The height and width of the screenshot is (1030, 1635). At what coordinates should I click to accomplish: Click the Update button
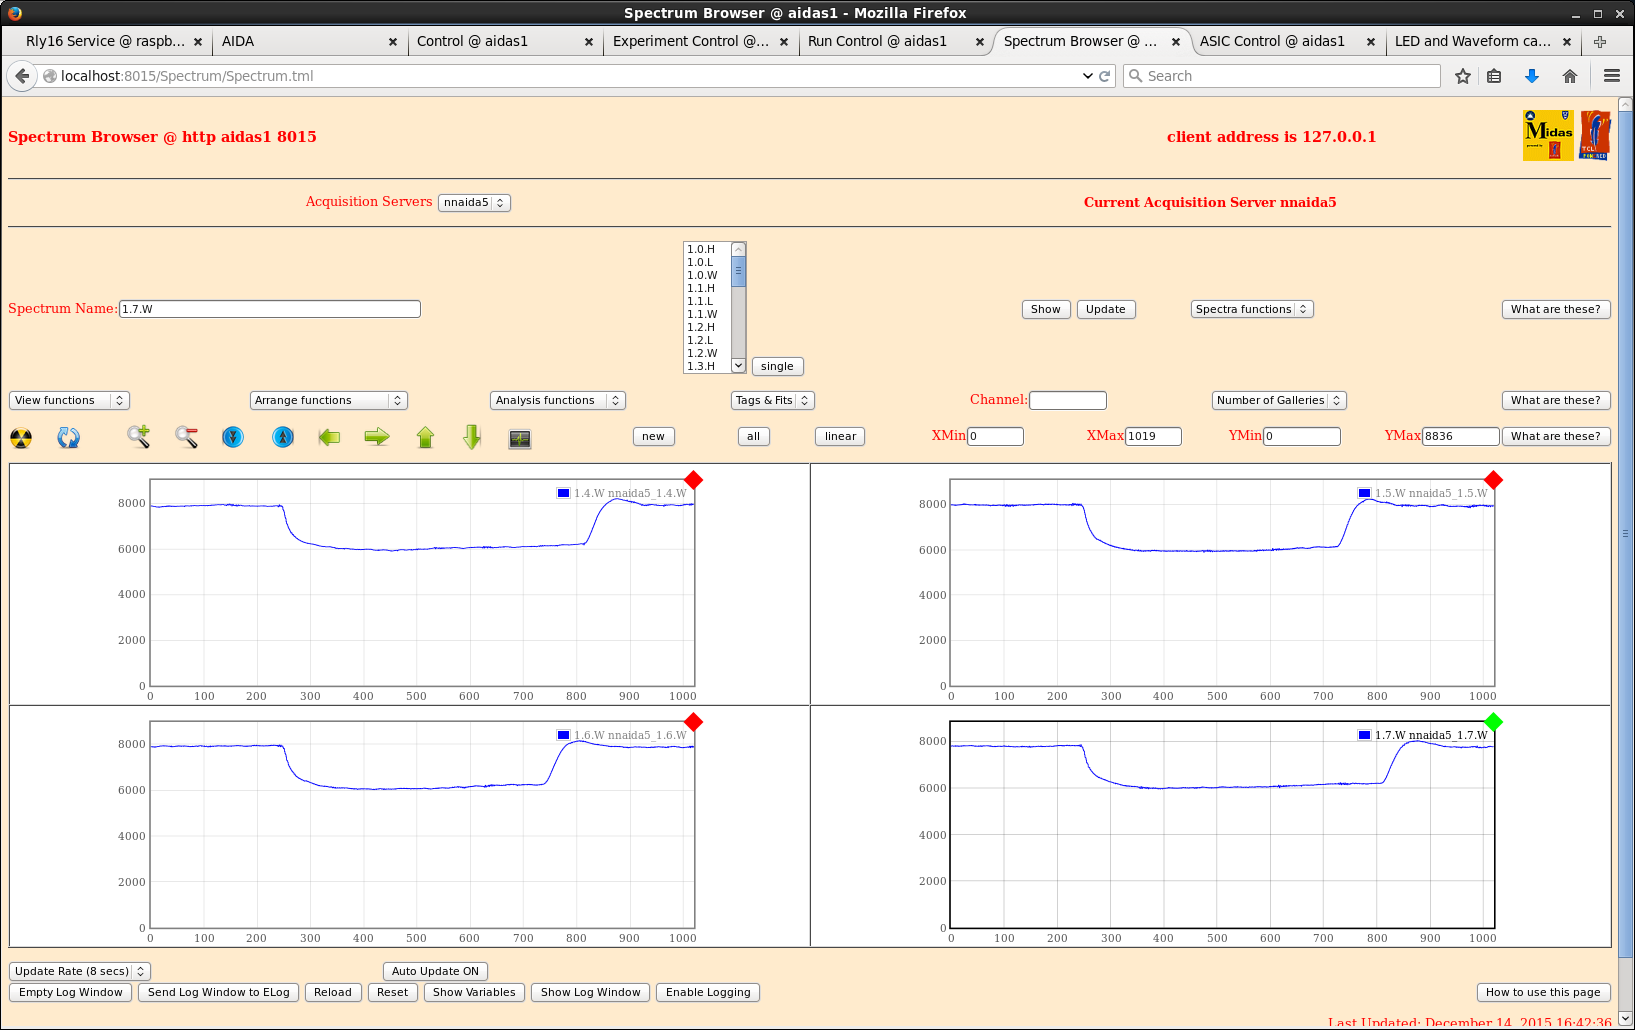tap(1106, 309)
